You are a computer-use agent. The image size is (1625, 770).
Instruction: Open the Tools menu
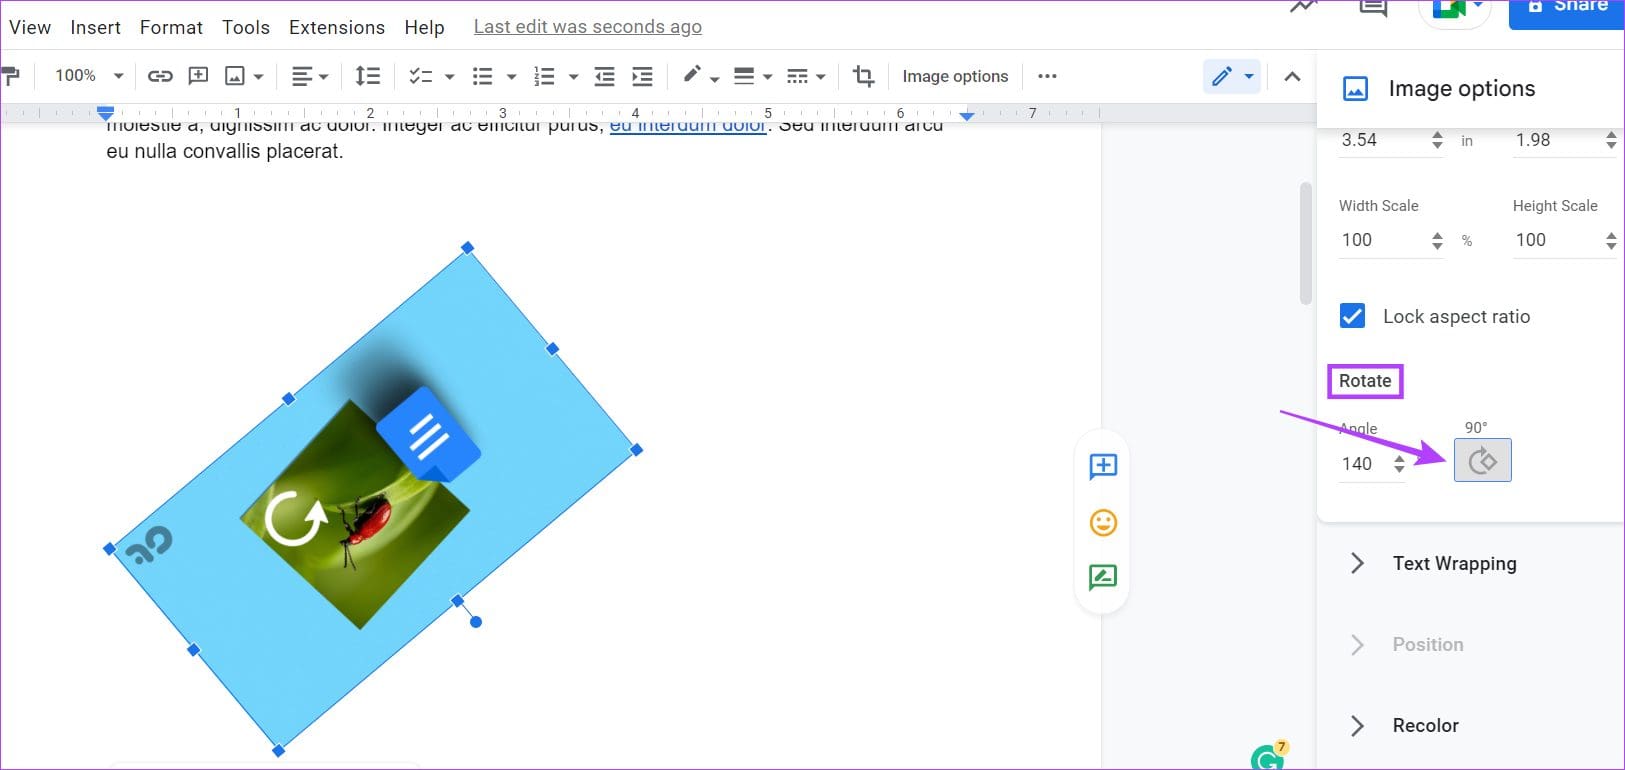[x=246, y=27]
